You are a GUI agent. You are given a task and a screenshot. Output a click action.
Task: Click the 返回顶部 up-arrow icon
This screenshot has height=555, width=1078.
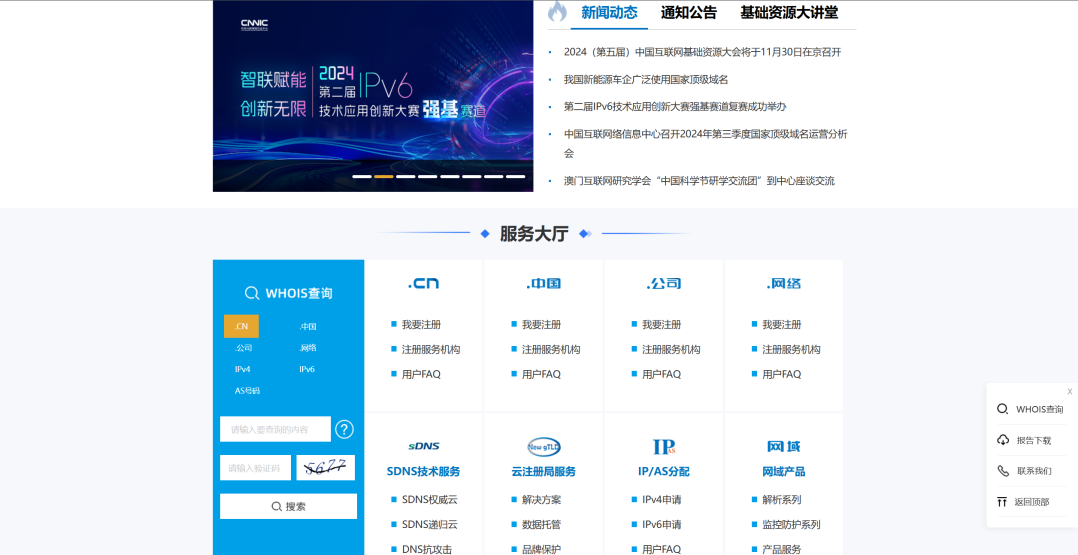(1002, 502)
